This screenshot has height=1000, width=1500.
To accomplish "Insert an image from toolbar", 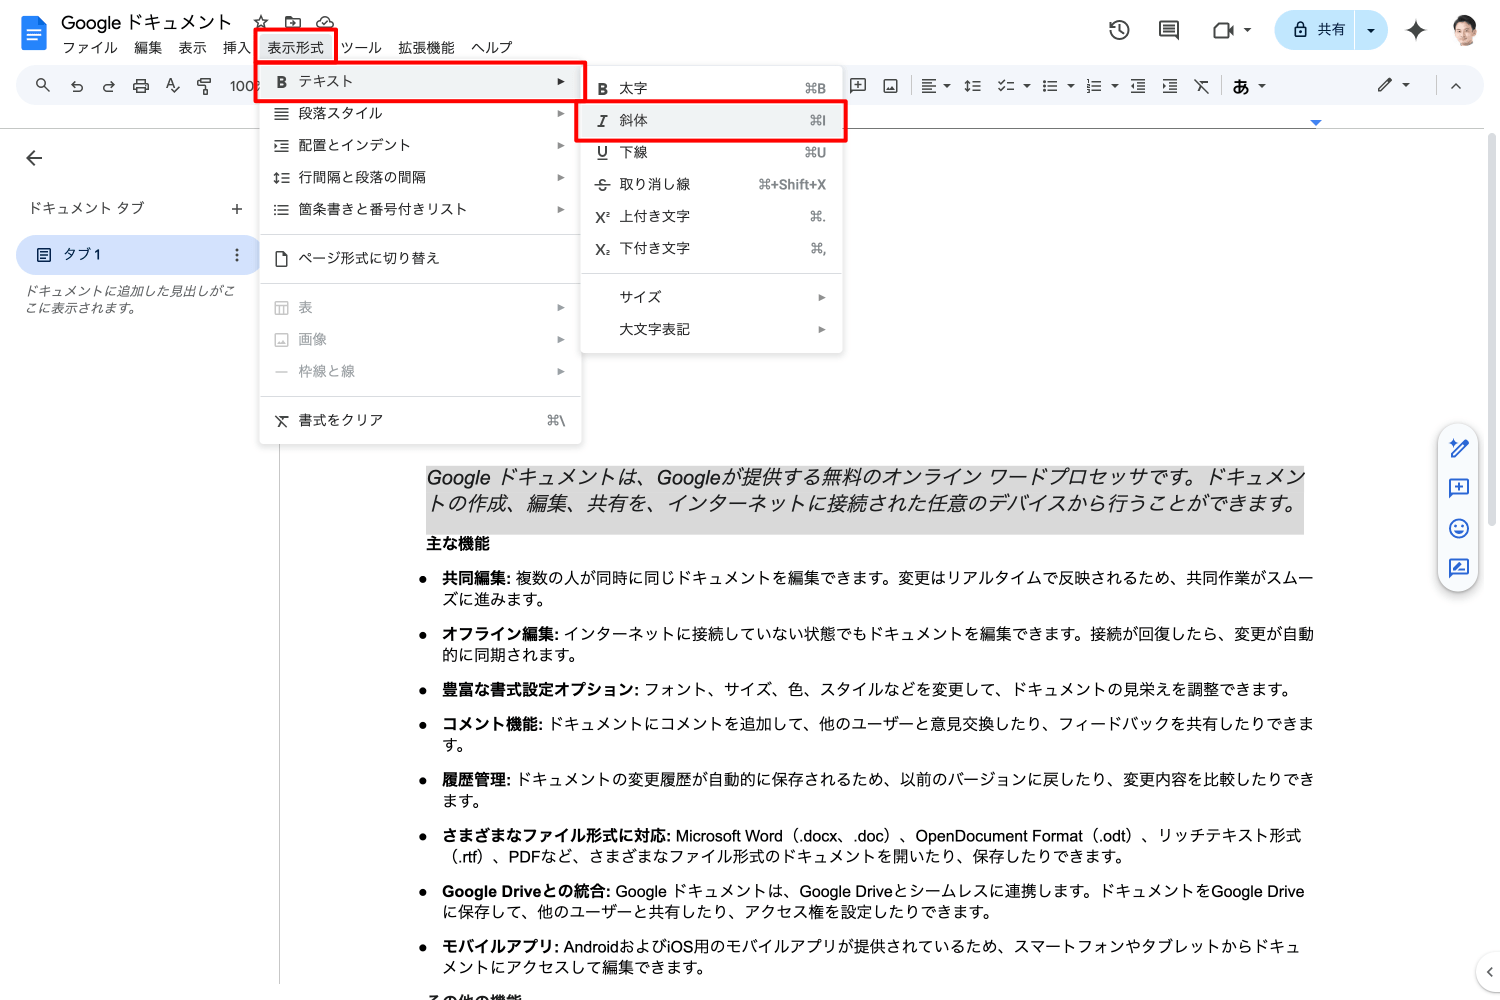I will [890, 86].
